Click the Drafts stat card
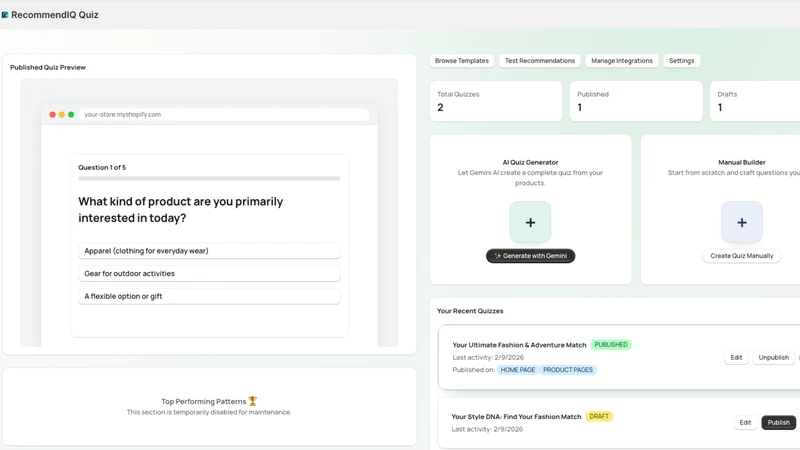Image resolution: width=800 pixels, height=450 pixels. pyautogui.click(x=755, y=101)
